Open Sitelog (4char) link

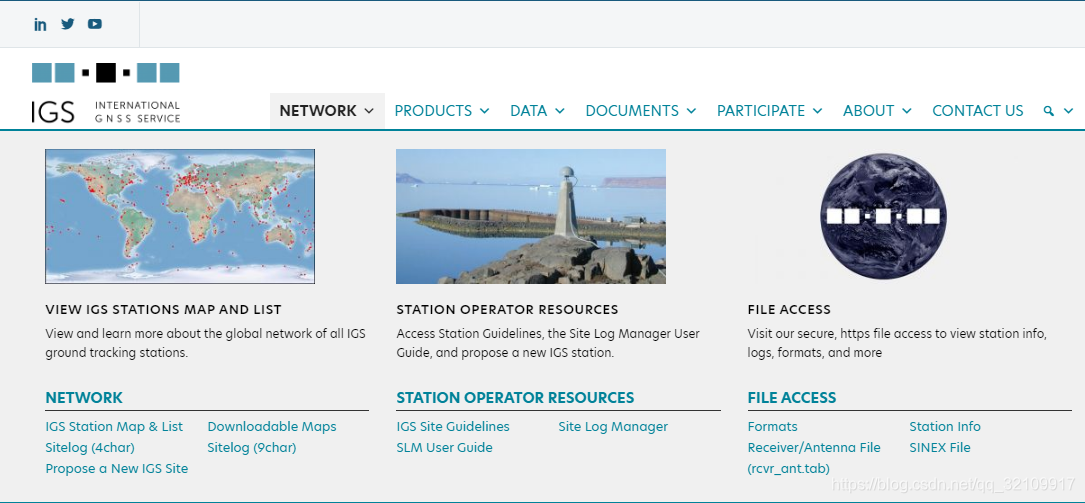[x=90, y=448]
